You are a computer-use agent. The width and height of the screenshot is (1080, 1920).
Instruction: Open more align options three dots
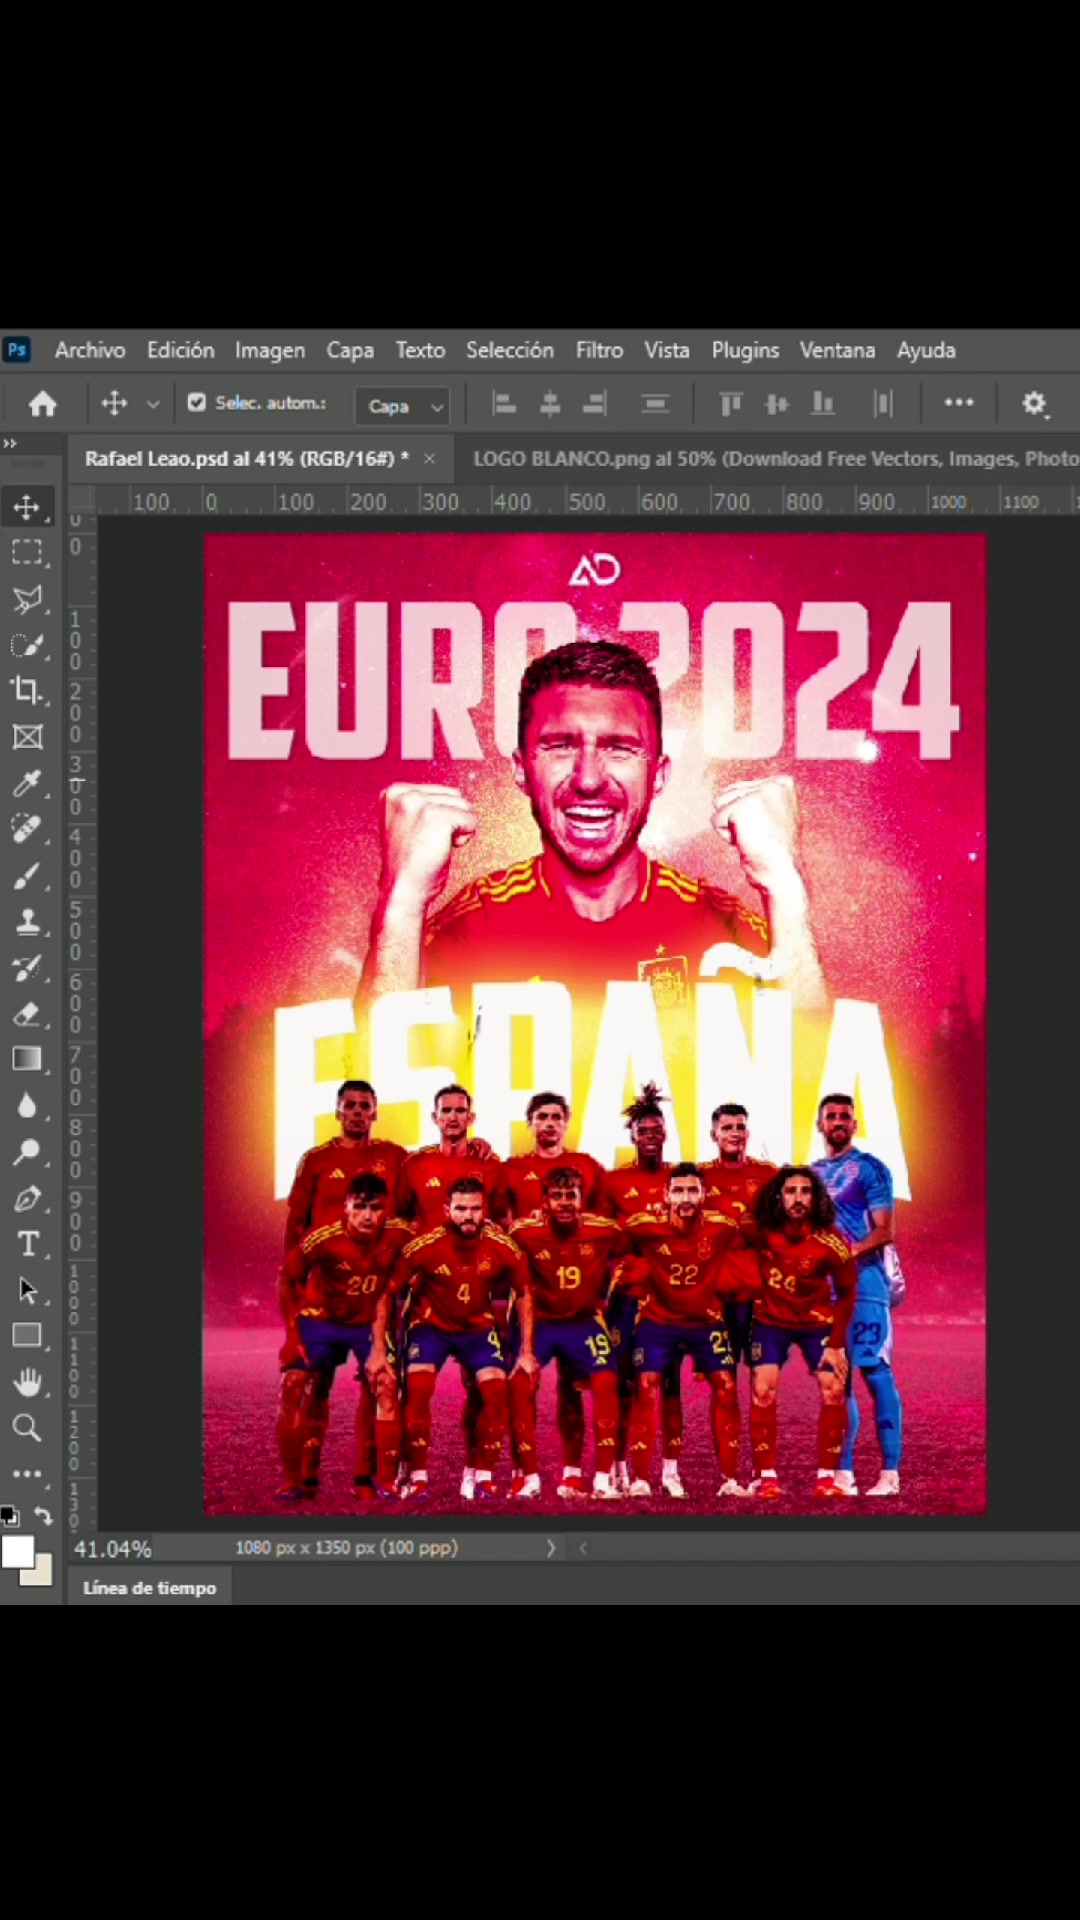(x=959, y=402)
